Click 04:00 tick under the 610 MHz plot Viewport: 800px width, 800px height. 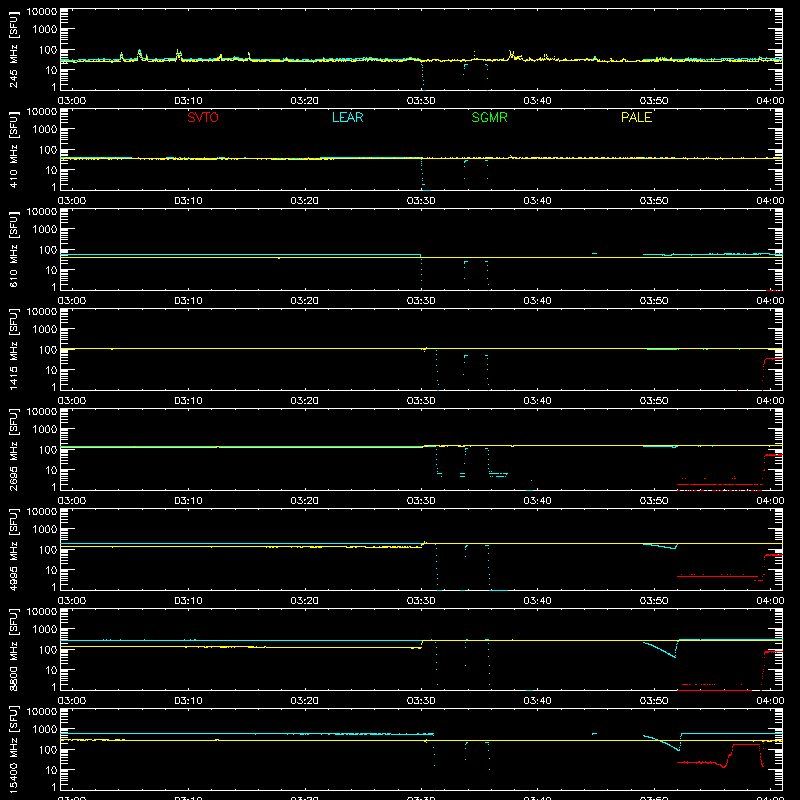[x=770, y=301]
